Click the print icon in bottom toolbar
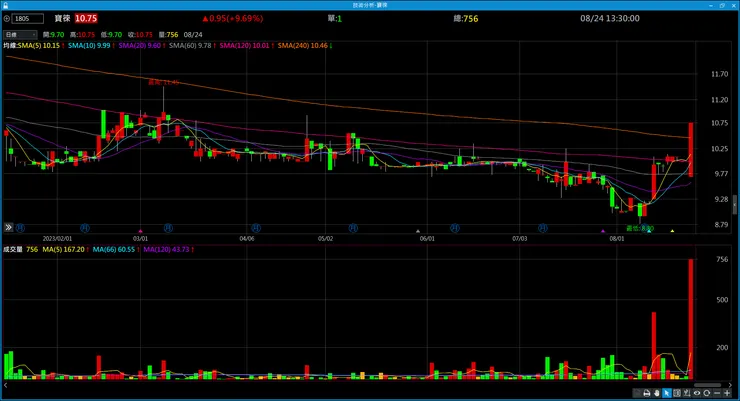Screen dimensions: 740x401 (647, 393)
